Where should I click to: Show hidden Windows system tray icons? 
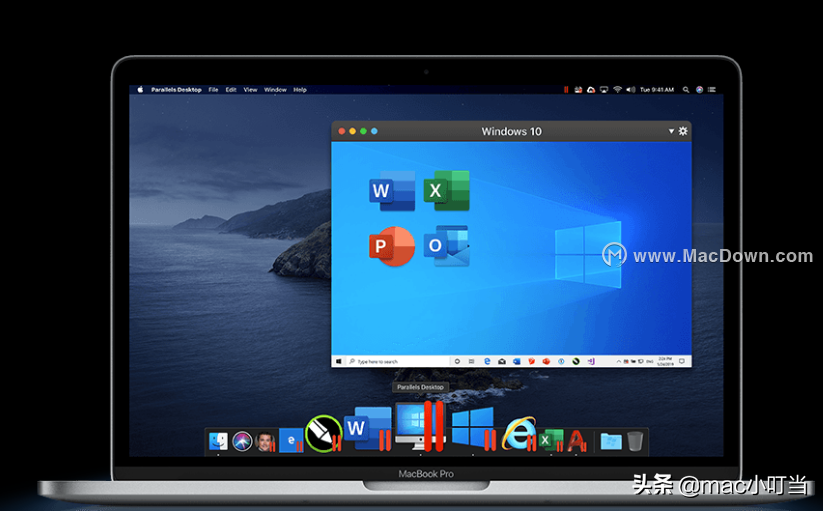coord(618,361)
